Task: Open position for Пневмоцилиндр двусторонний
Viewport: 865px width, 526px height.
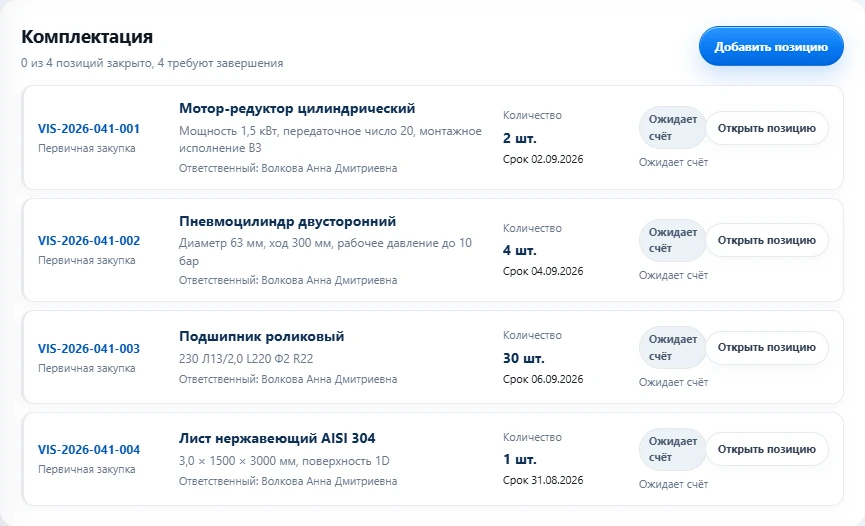Action: [x=766, y=240]
